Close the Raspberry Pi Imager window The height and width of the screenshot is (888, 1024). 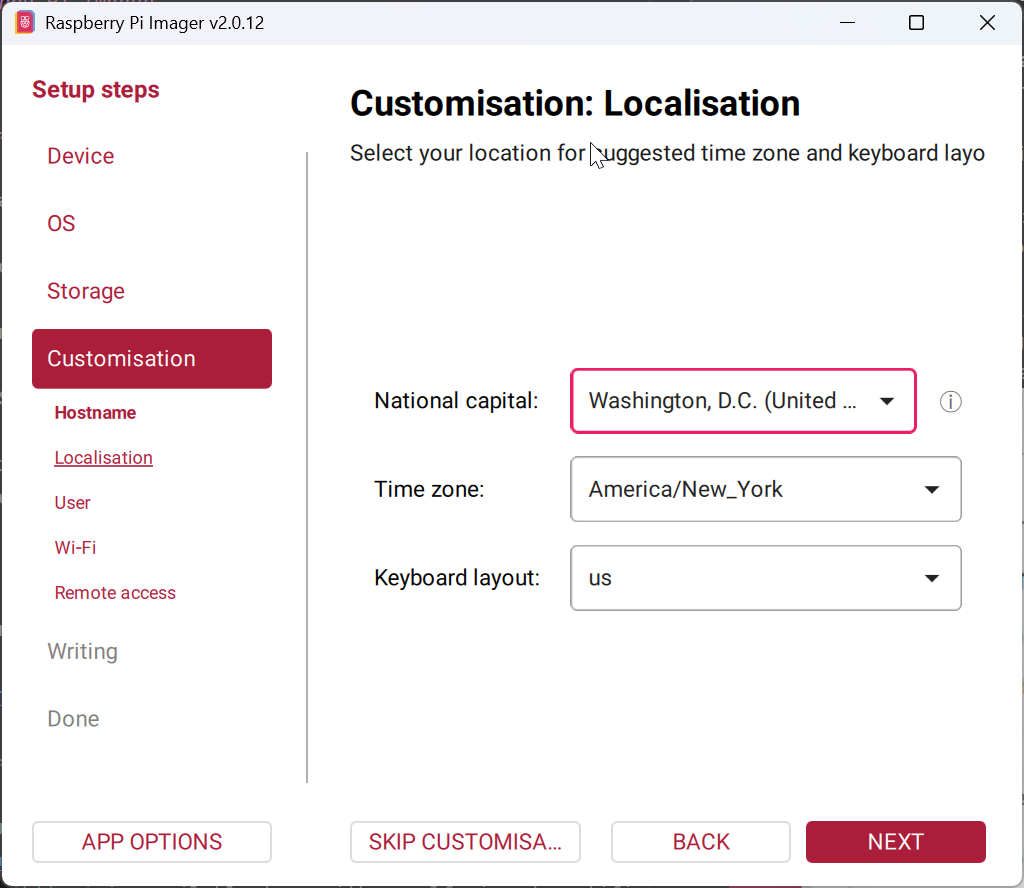pos(987,23)
